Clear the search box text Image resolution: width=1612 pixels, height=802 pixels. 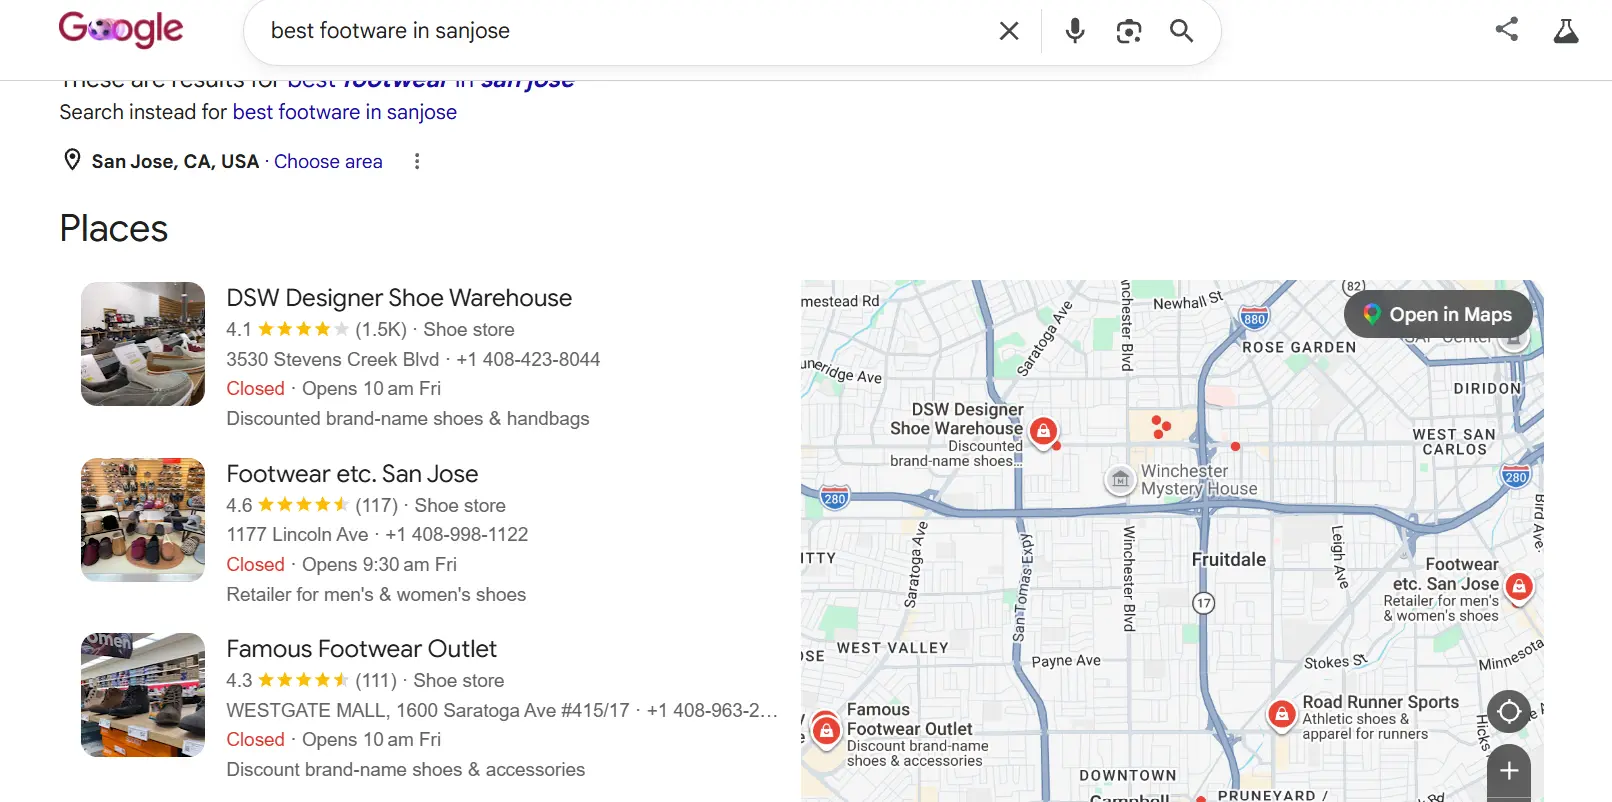pyautogui.click(x=1009, y=31)
